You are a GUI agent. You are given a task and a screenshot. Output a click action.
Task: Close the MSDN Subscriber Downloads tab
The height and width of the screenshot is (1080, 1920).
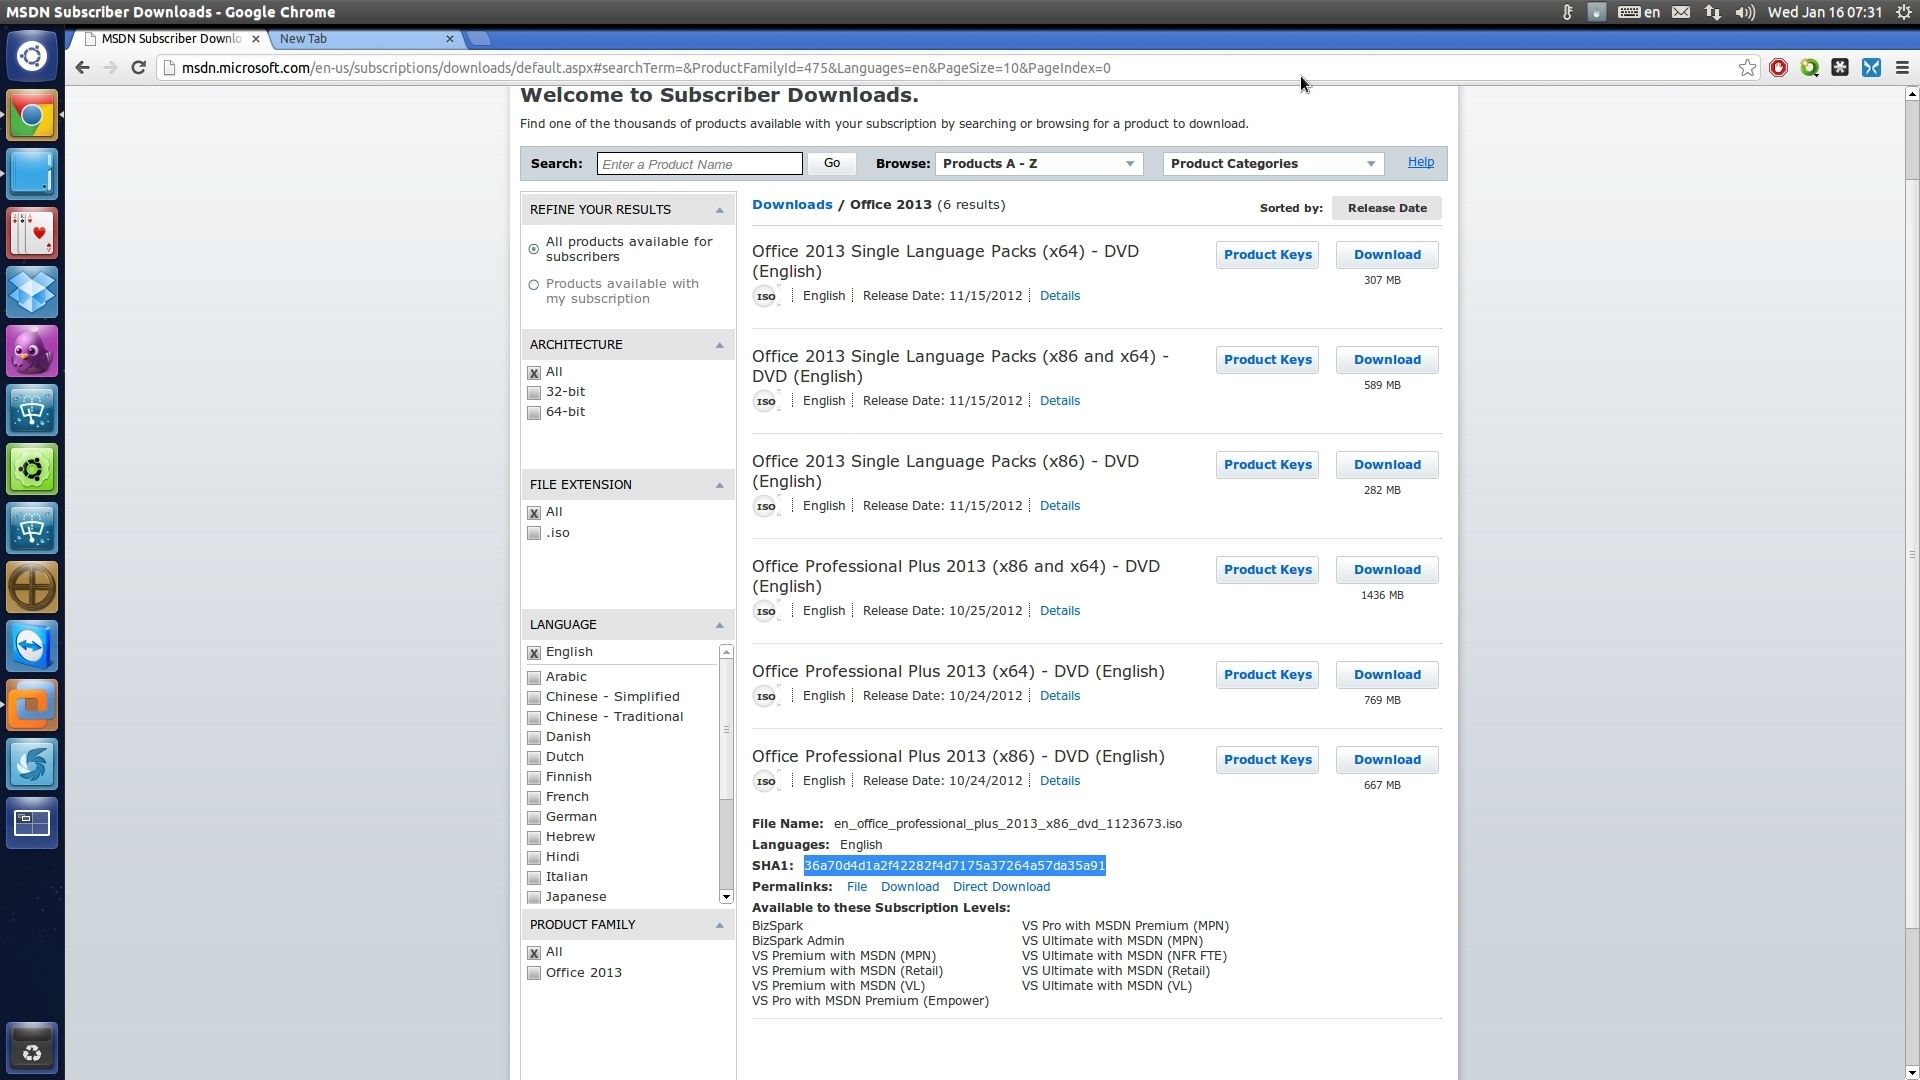tap(256, 39)
